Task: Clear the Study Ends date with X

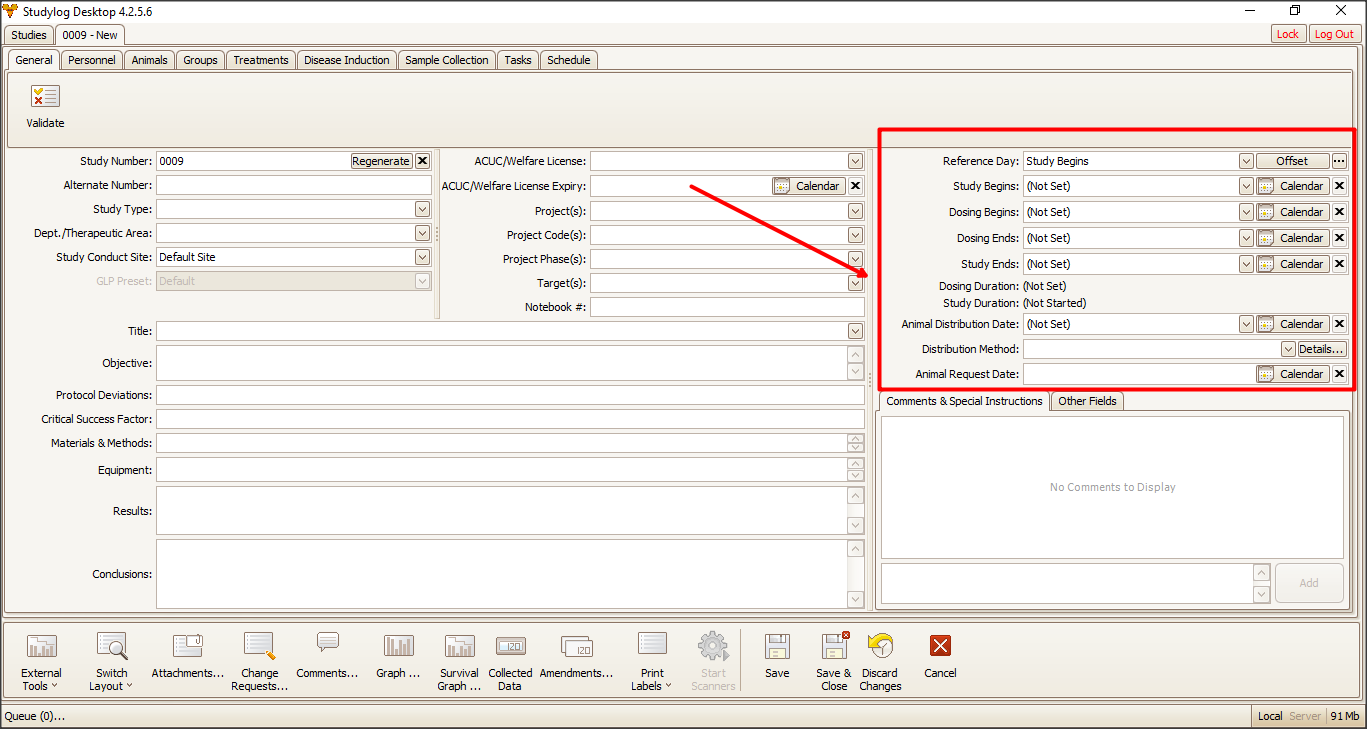Action: [1340, 264]
